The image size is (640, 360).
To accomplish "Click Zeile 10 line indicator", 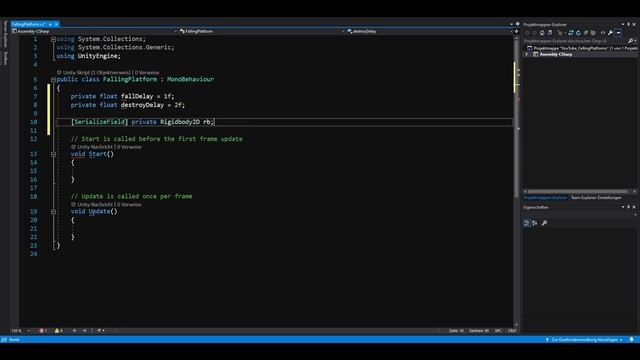I will [x=456, y=331].
